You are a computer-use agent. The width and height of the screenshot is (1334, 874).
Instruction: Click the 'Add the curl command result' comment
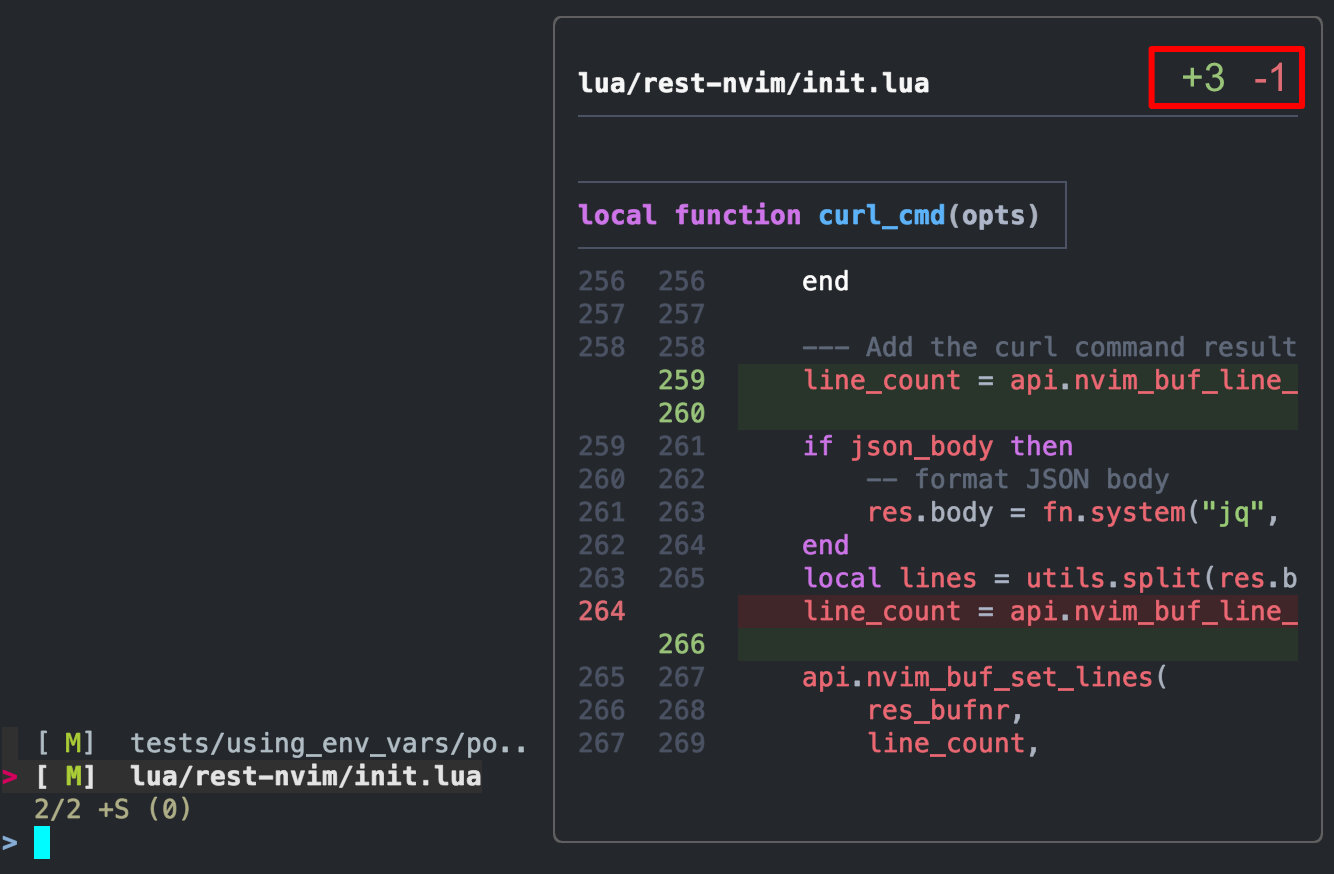click(1050, 347)
